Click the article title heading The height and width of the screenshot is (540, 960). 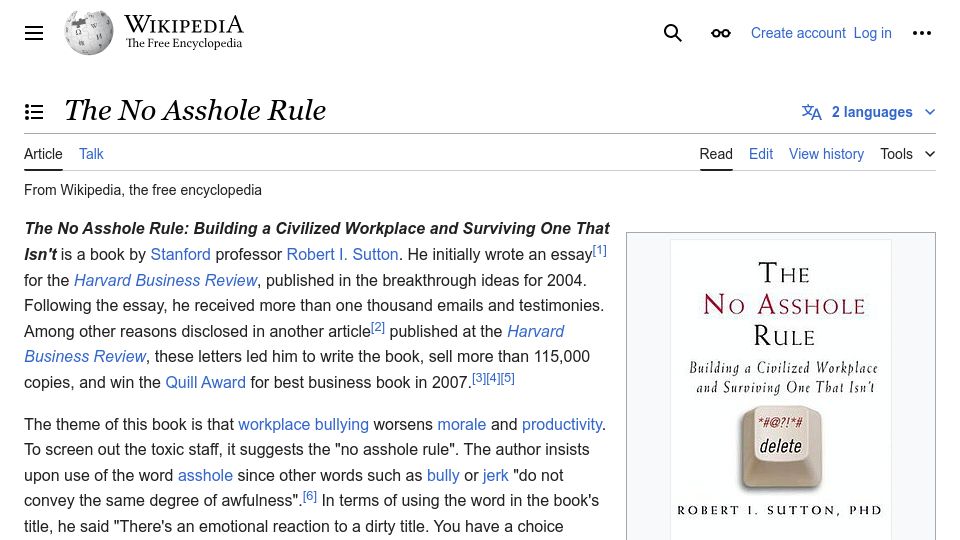tap(195, 110)
